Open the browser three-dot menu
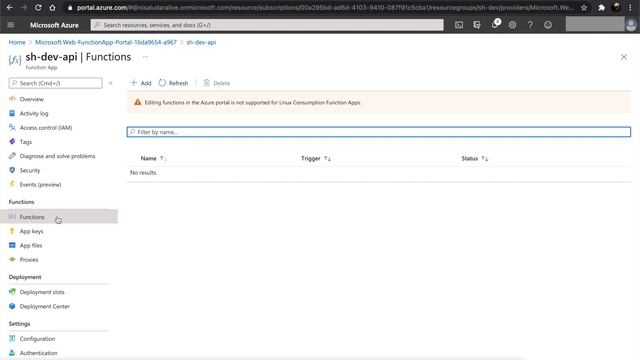Screen dimensions: 640x360 coord(630,7)
